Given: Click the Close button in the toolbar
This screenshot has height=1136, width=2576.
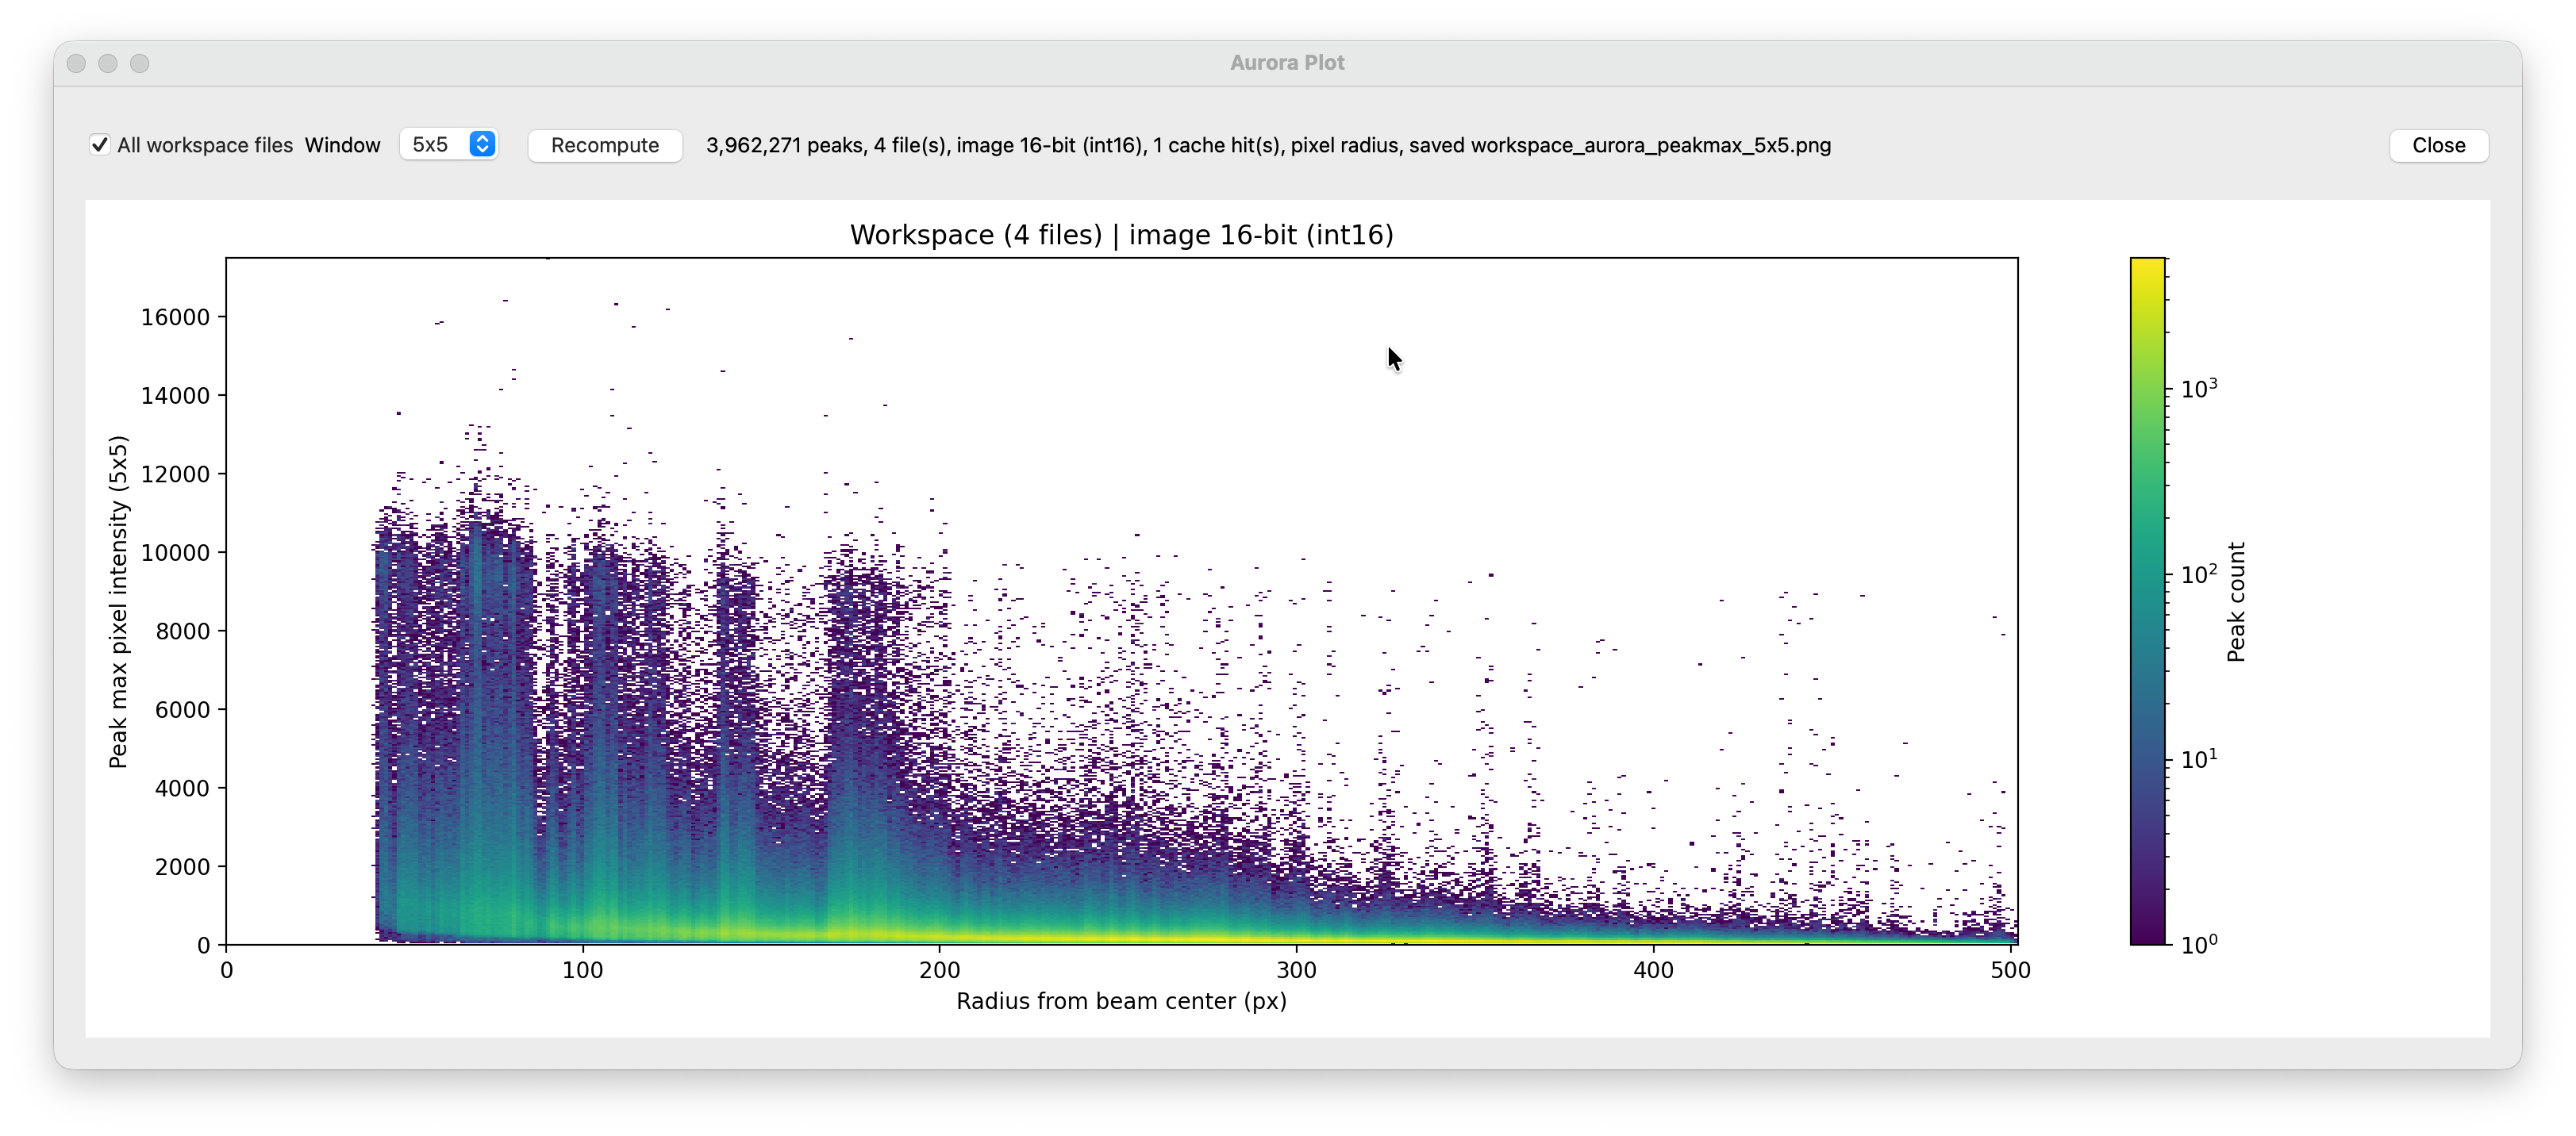Looking at the screenshot, I should point(2438,145).
